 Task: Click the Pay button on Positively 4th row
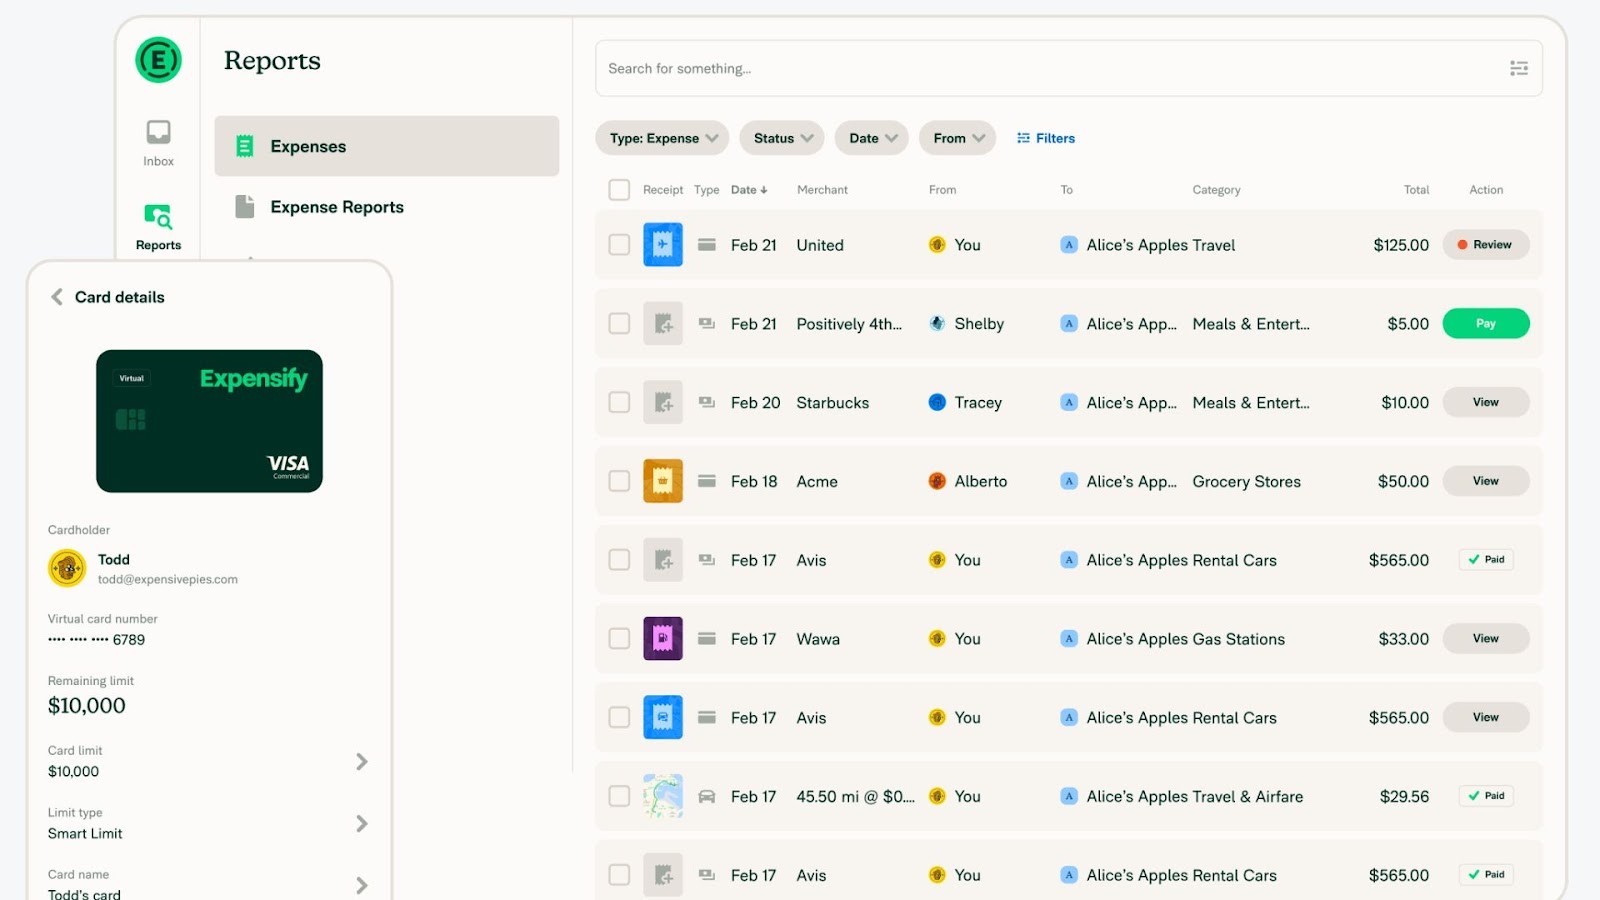click(1485, 323)
